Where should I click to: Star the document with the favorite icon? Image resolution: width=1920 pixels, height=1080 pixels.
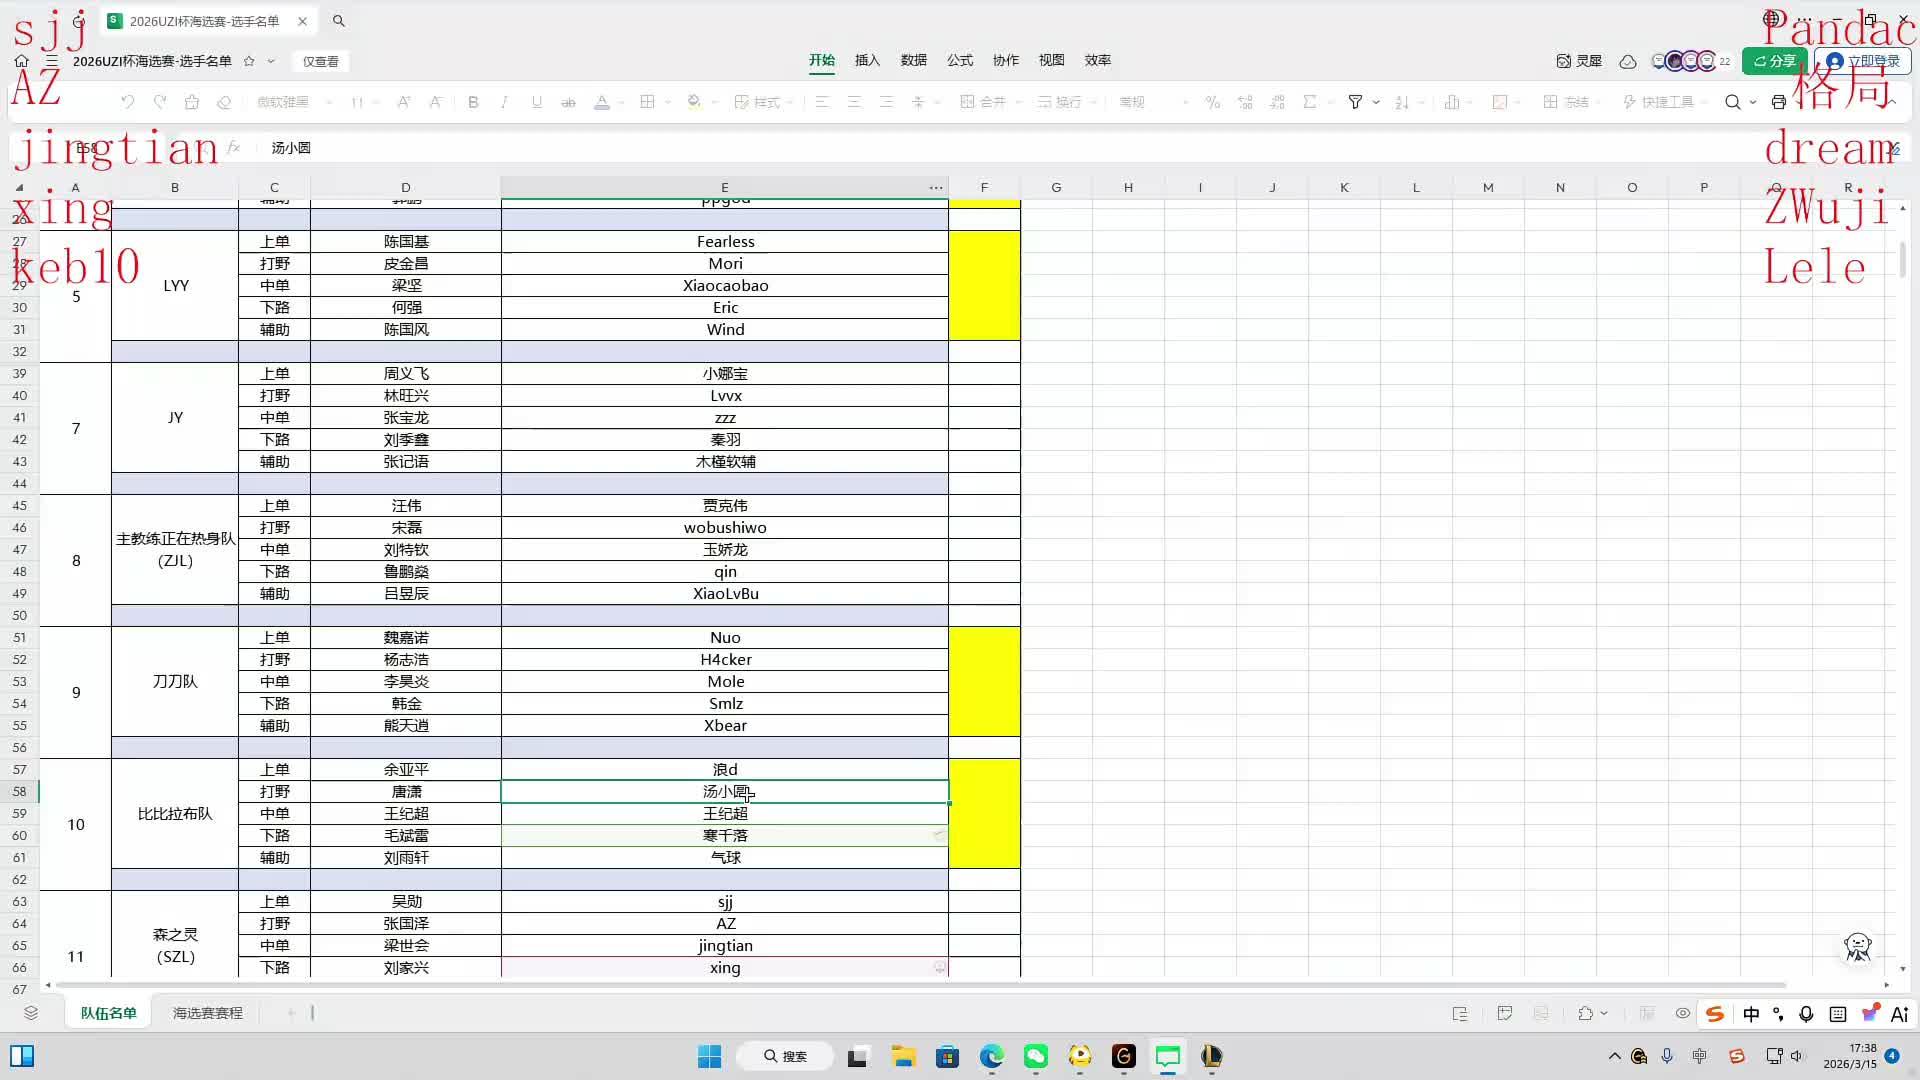click(249, 61)
